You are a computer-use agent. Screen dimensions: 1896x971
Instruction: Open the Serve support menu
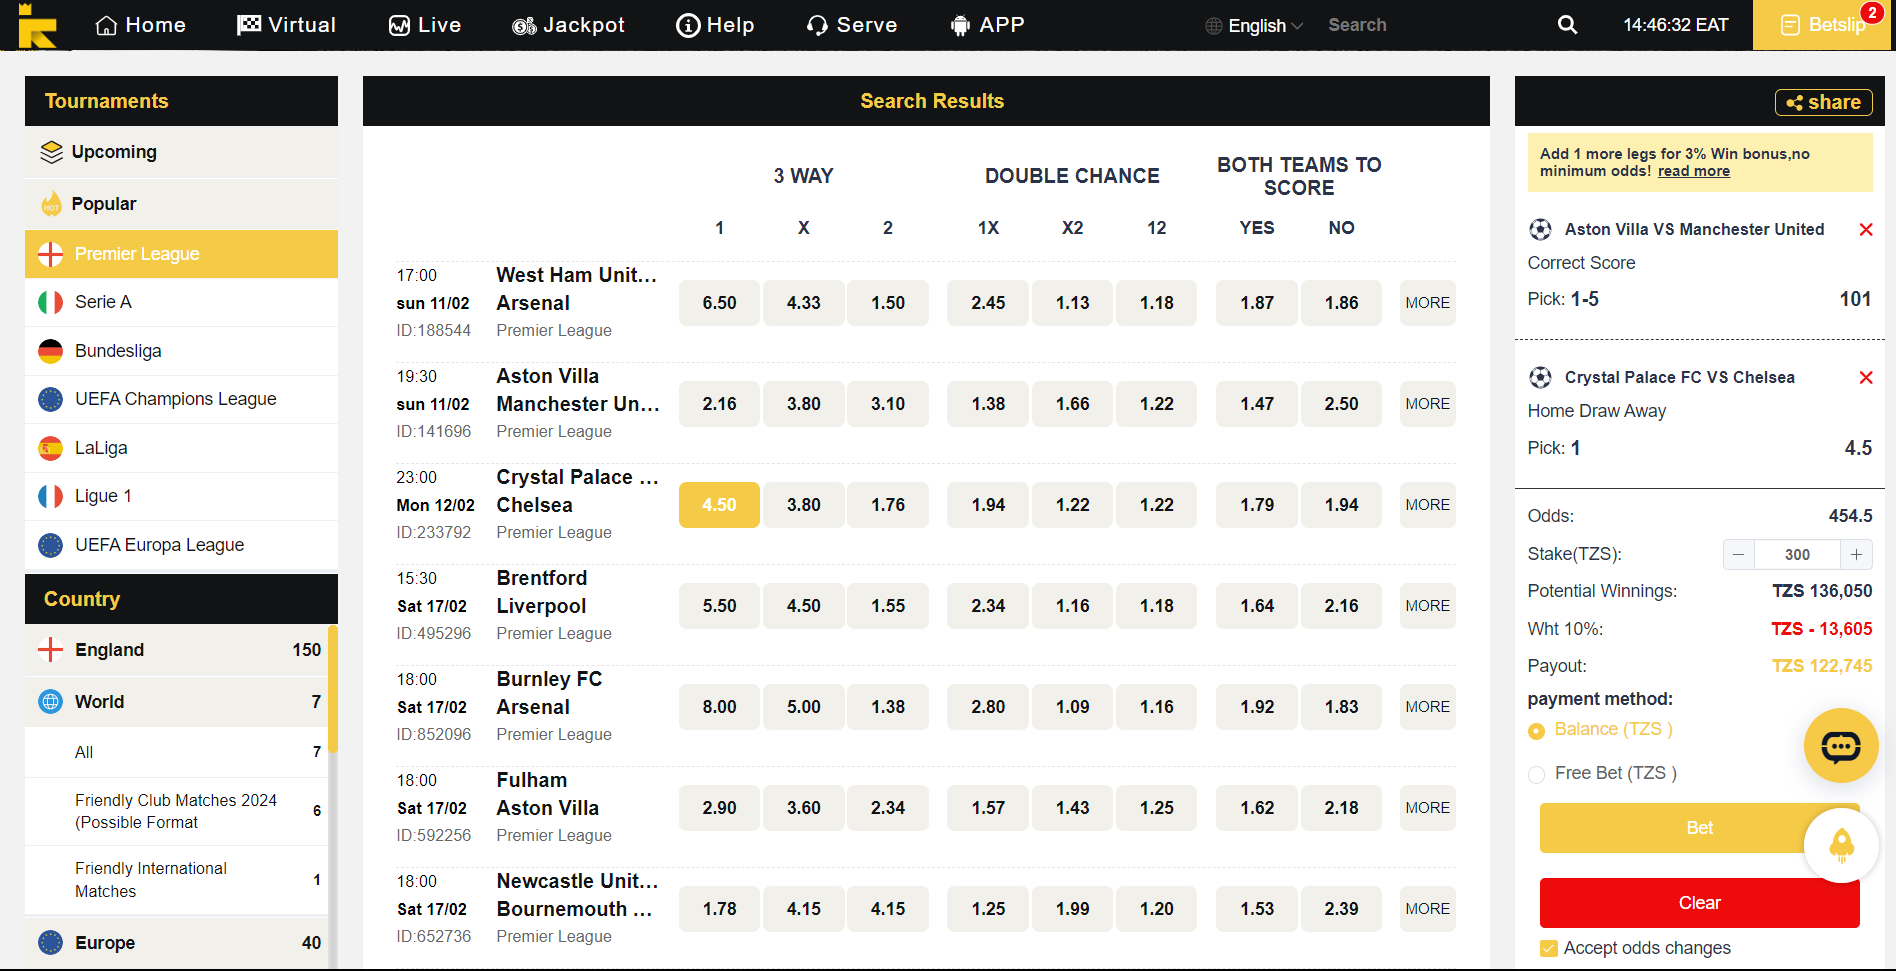click(852, 25)
